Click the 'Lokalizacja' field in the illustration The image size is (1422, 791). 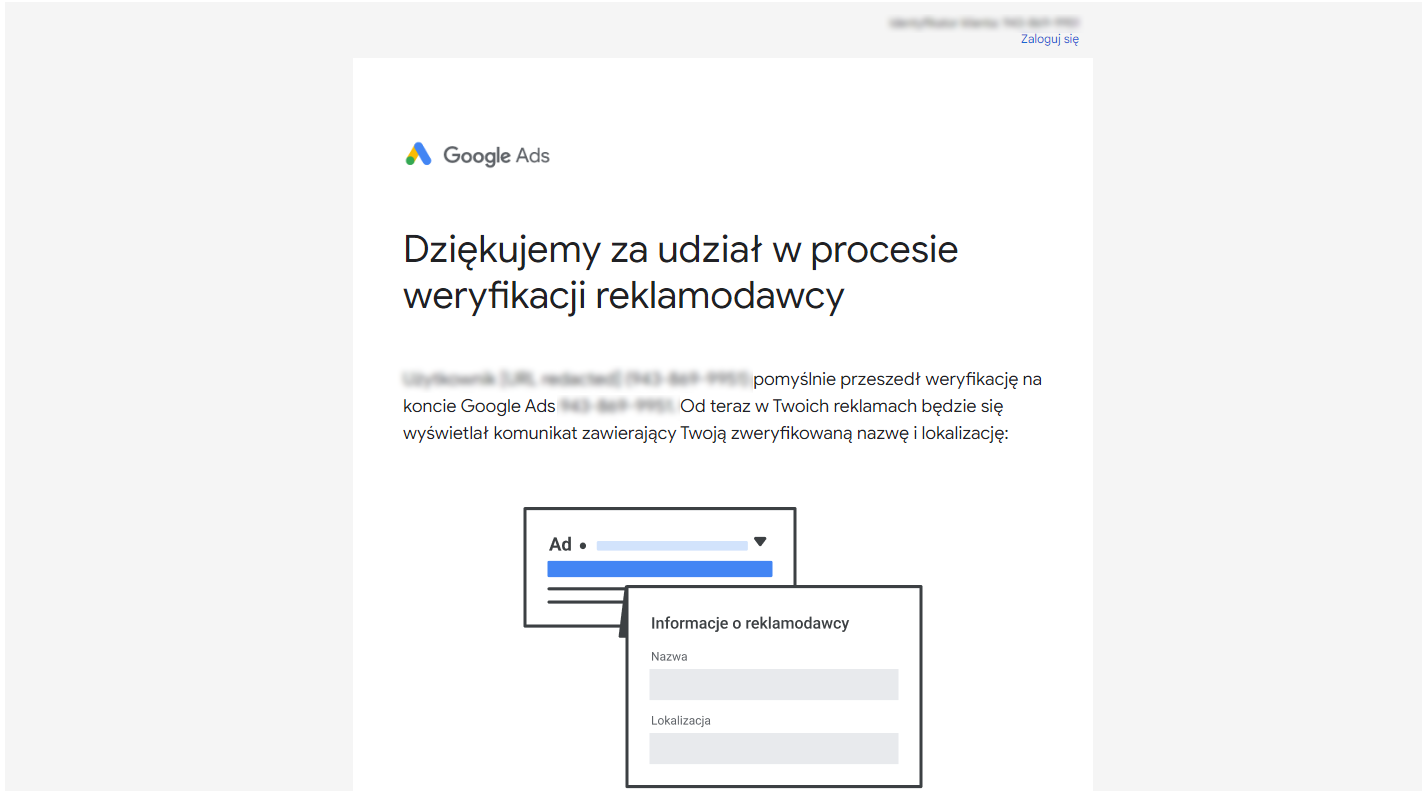(774, 749)
